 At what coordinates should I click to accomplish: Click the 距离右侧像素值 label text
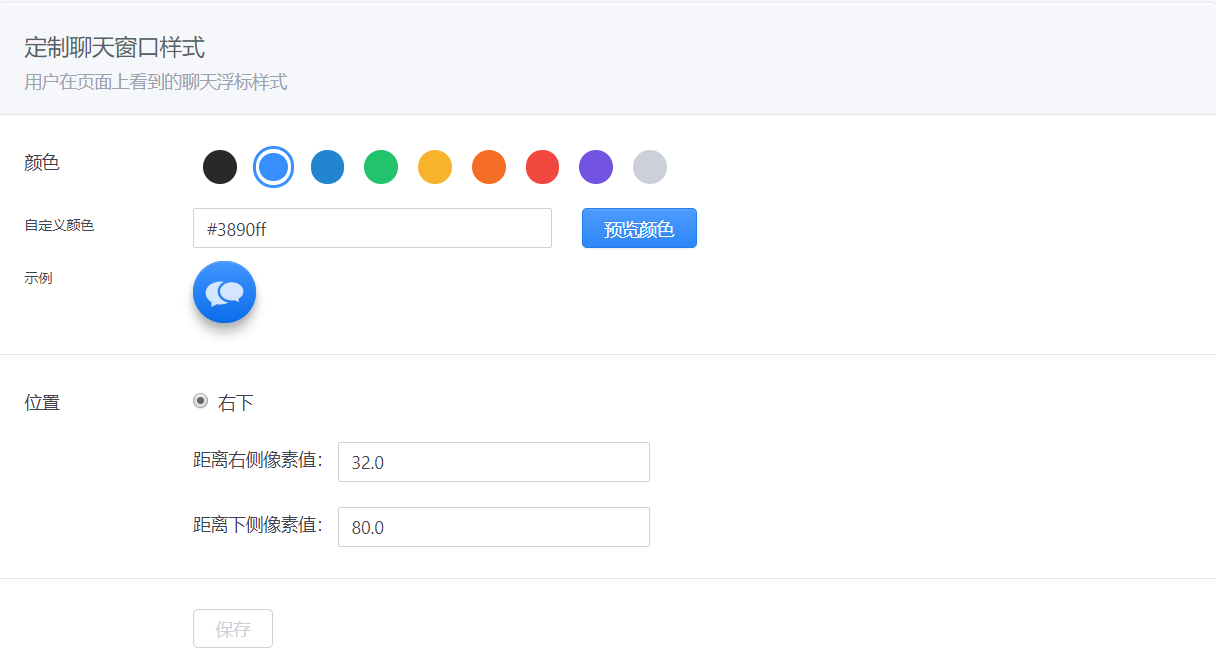258,461
